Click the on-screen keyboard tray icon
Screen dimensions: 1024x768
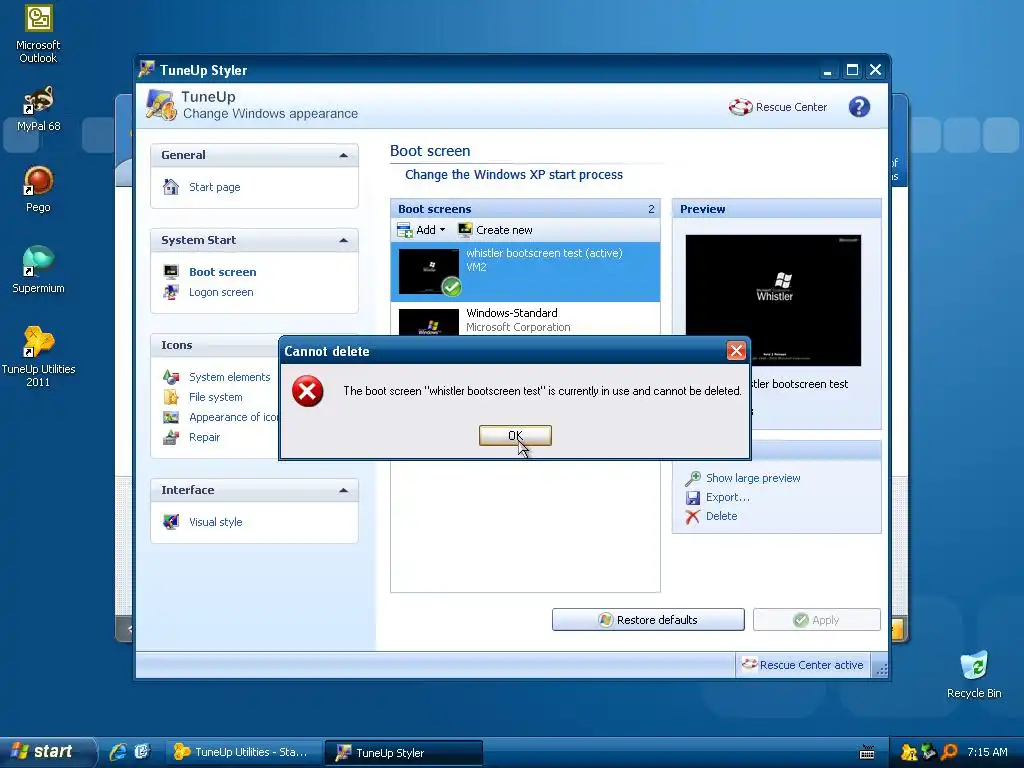coord(867,753)
